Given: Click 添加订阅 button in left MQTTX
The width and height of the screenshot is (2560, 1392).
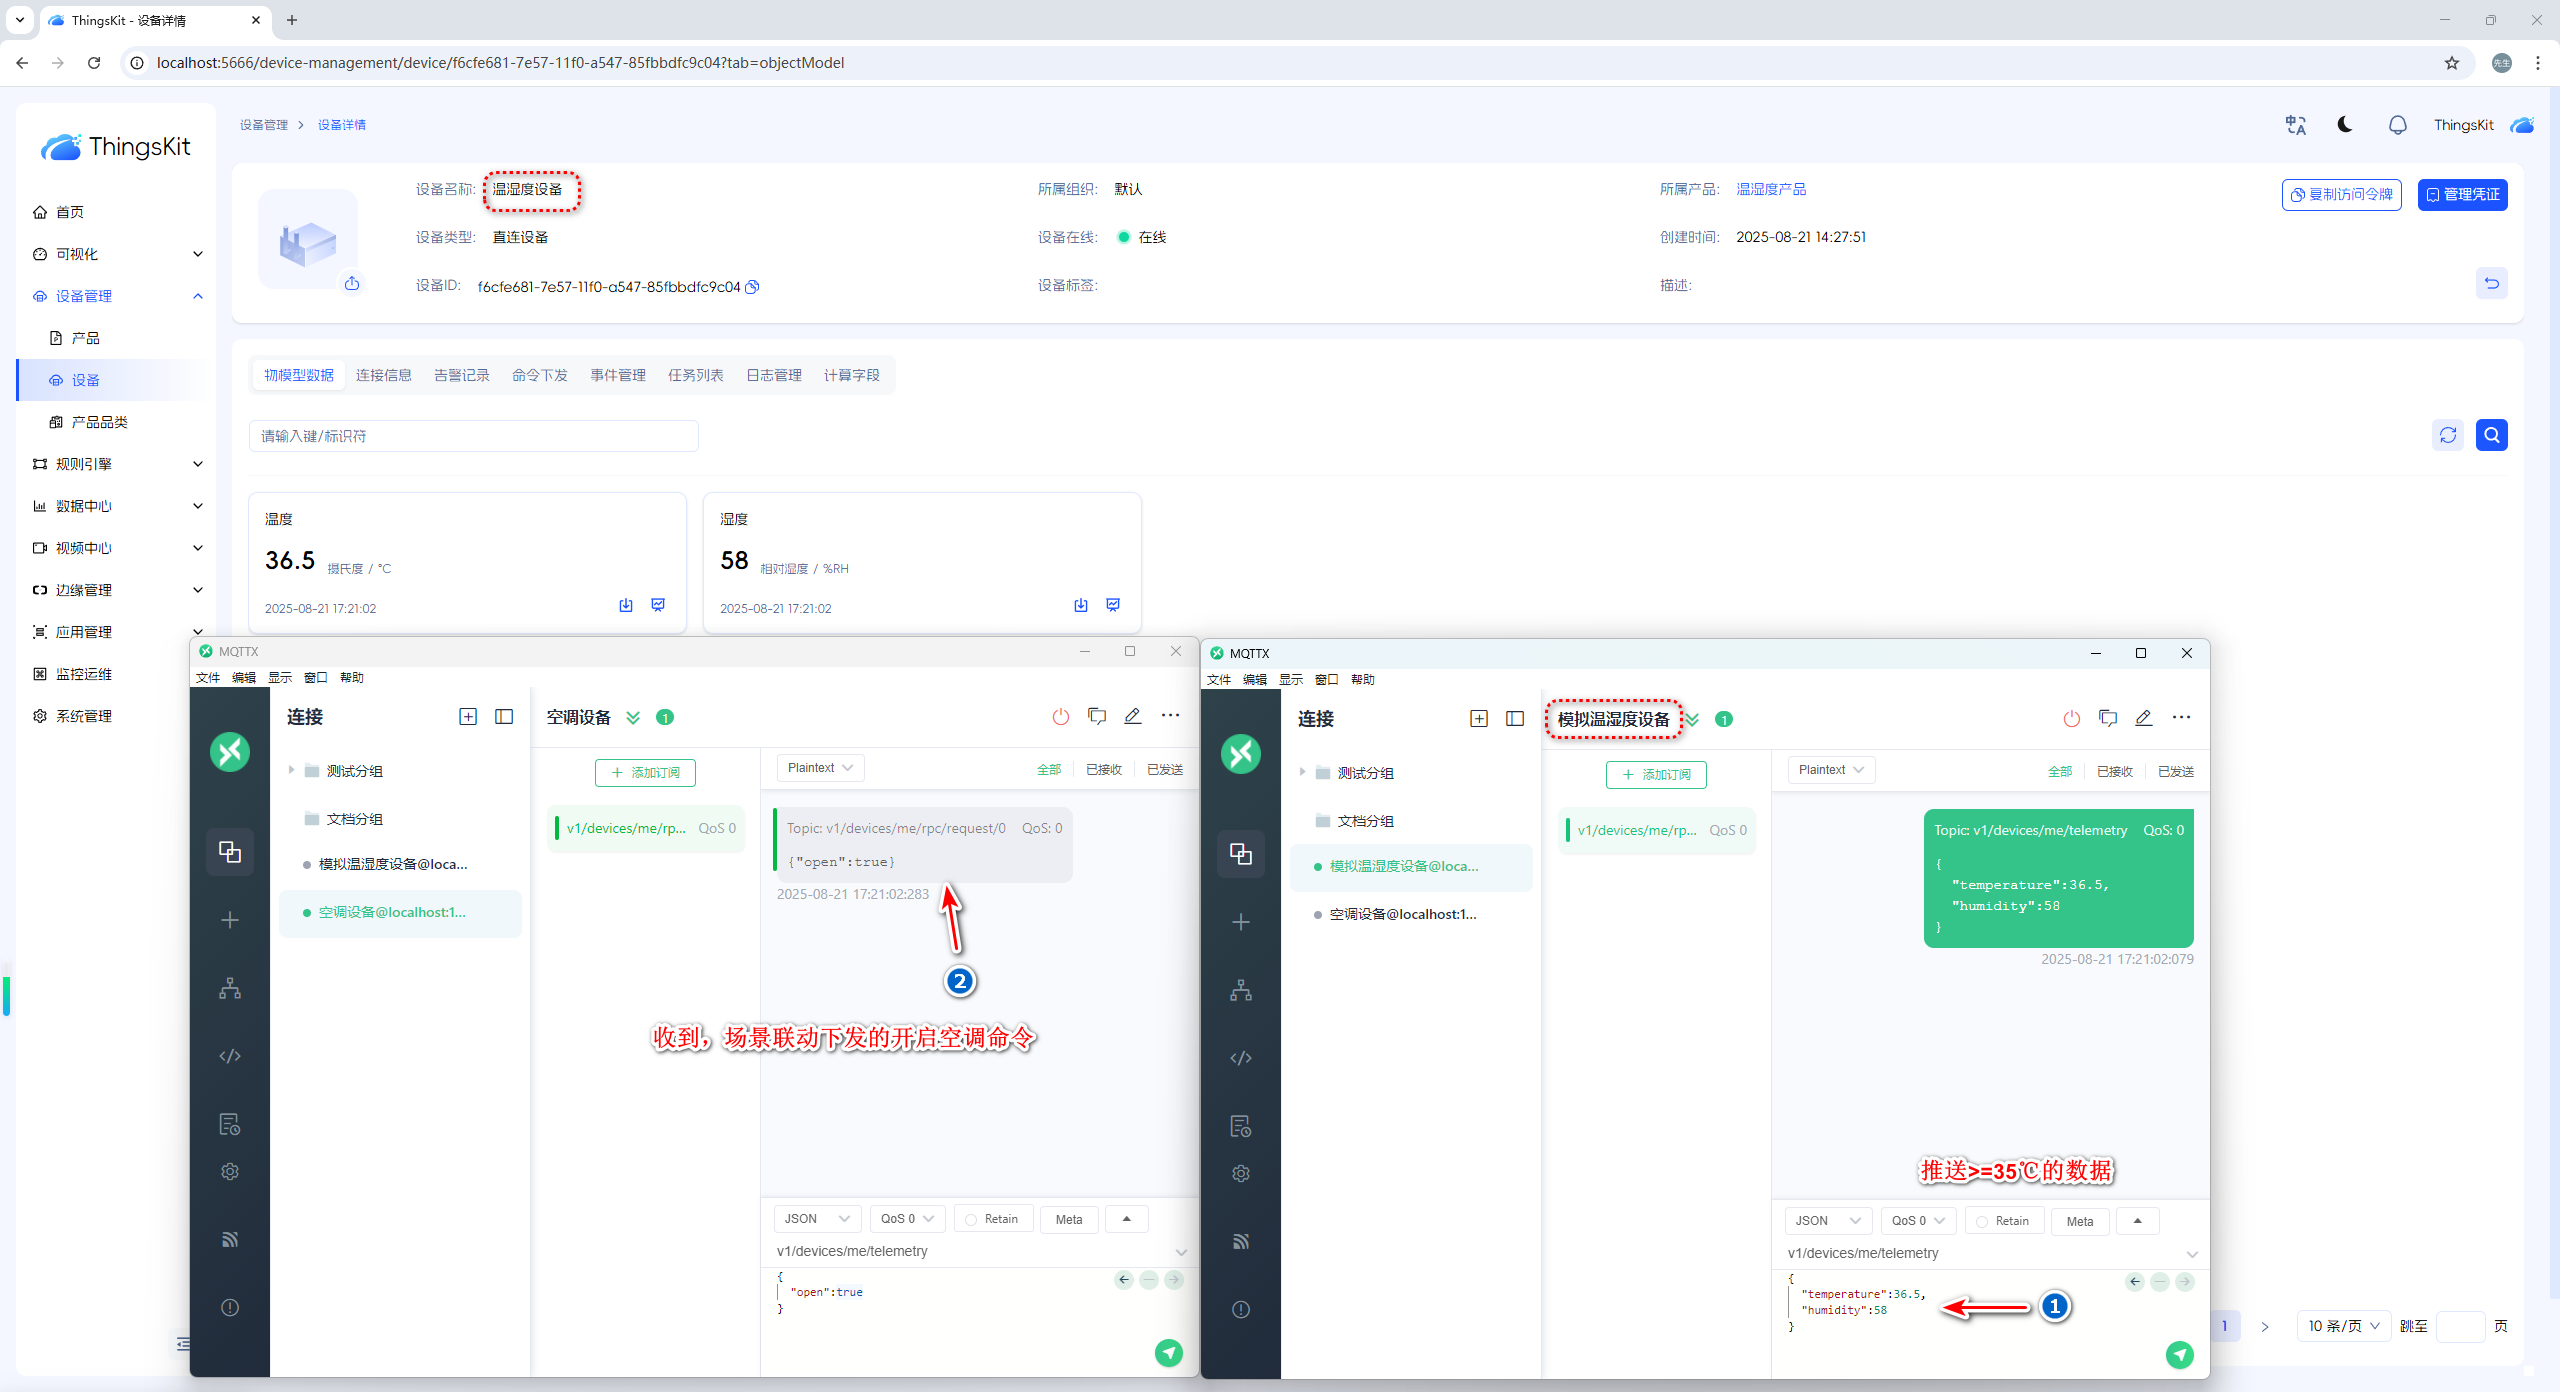Looking at the screenshot, I should (645, 772).
